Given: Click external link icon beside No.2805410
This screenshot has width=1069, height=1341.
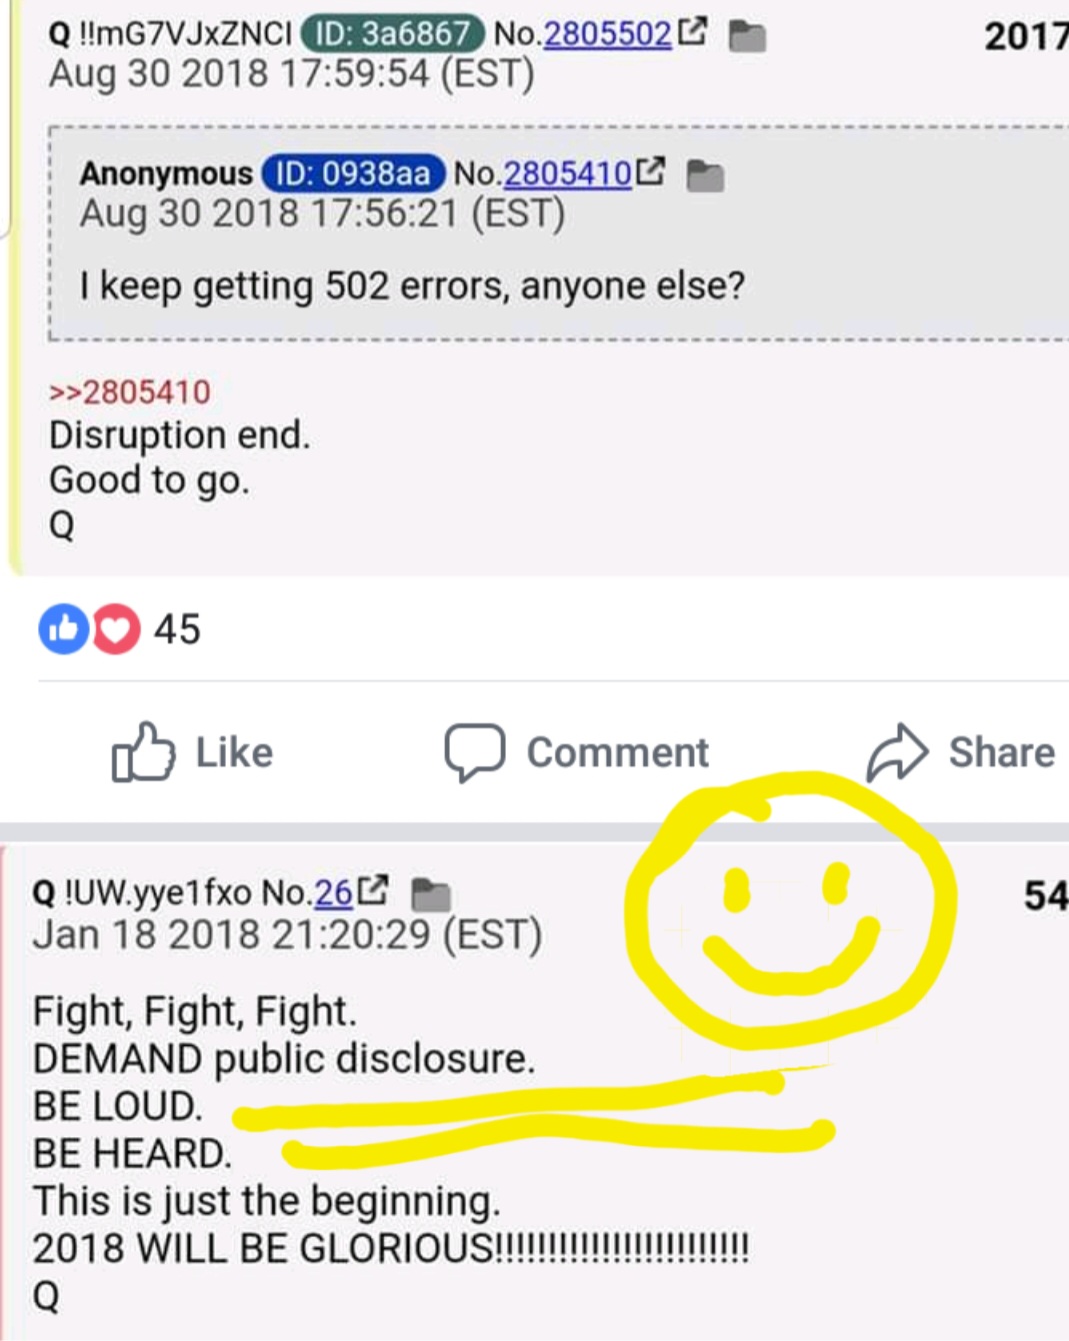Looking at the screenshot, I should tap(650, 171).
